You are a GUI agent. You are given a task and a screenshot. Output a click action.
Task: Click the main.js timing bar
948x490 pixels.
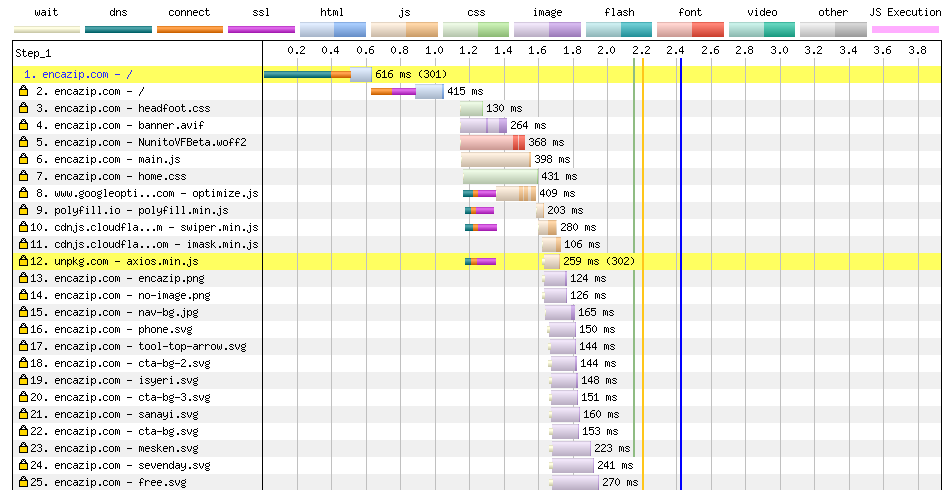coord(496,160)
